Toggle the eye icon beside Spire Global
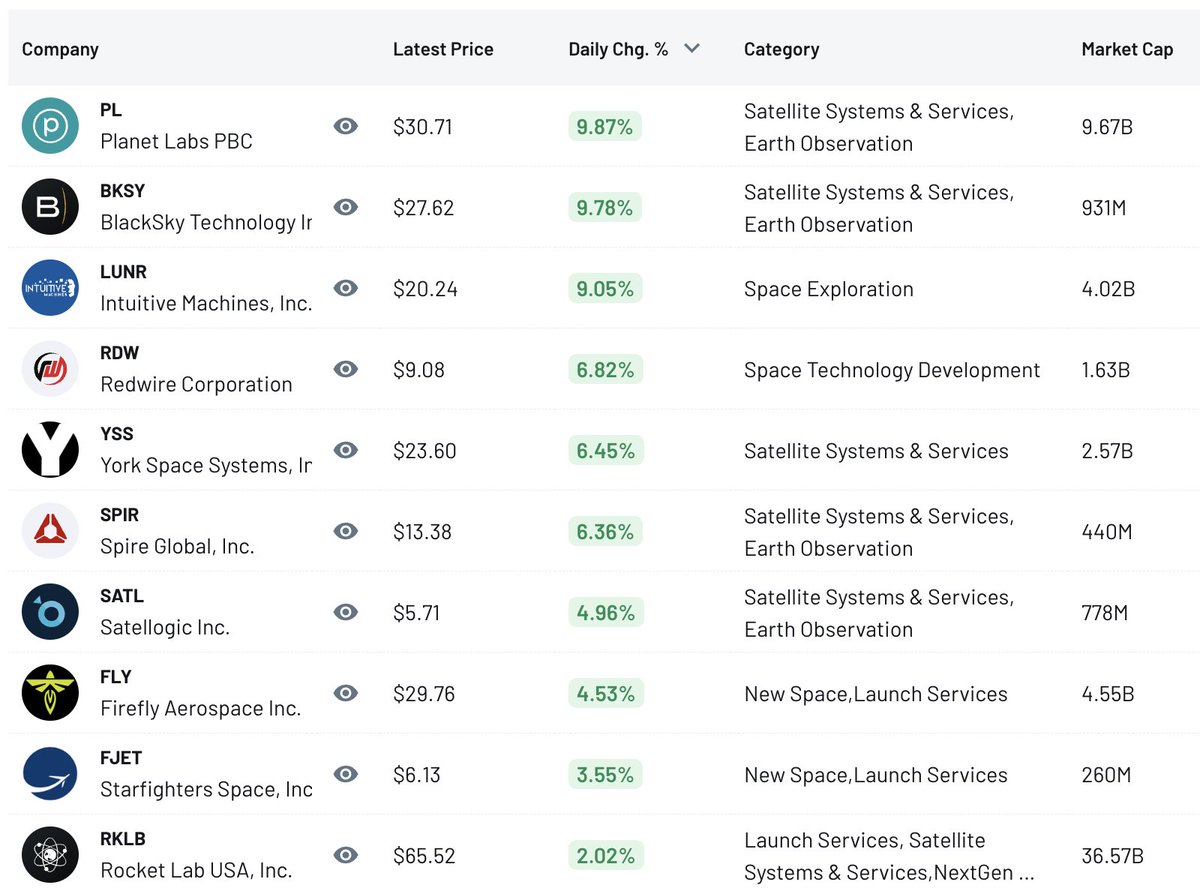Screen dimensions: 1200x894 coord(345,531)
